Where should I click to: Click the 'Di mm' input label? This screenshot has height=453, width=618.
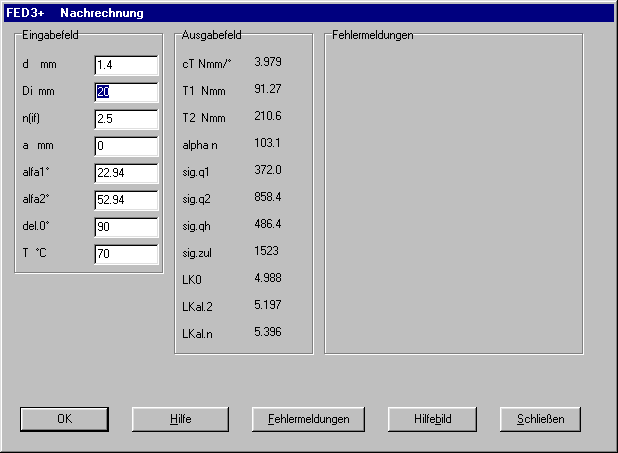(38, 91)
